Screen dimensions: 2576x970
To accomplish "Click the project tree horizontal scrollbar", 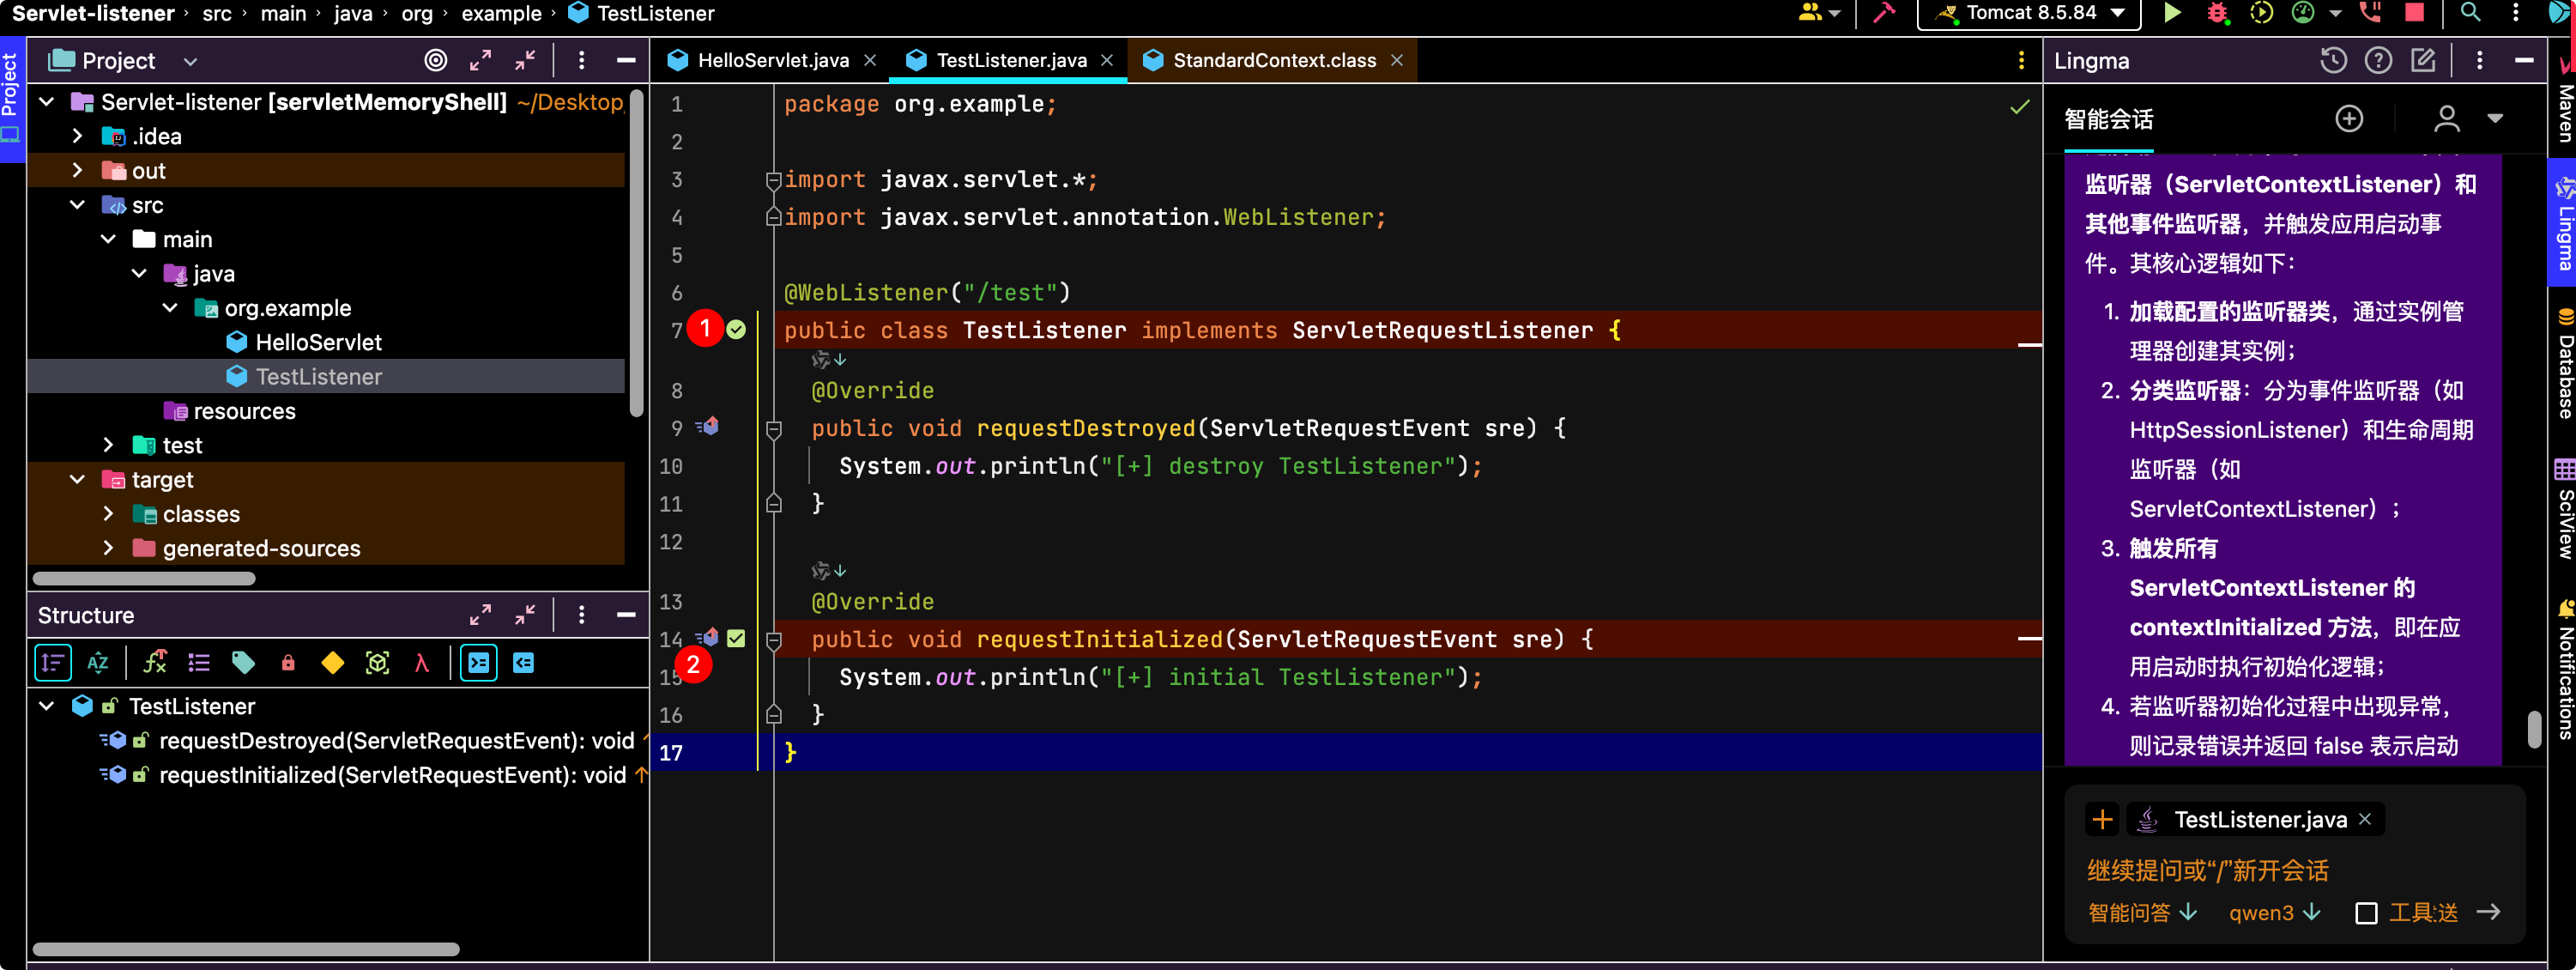I will 144,578.
